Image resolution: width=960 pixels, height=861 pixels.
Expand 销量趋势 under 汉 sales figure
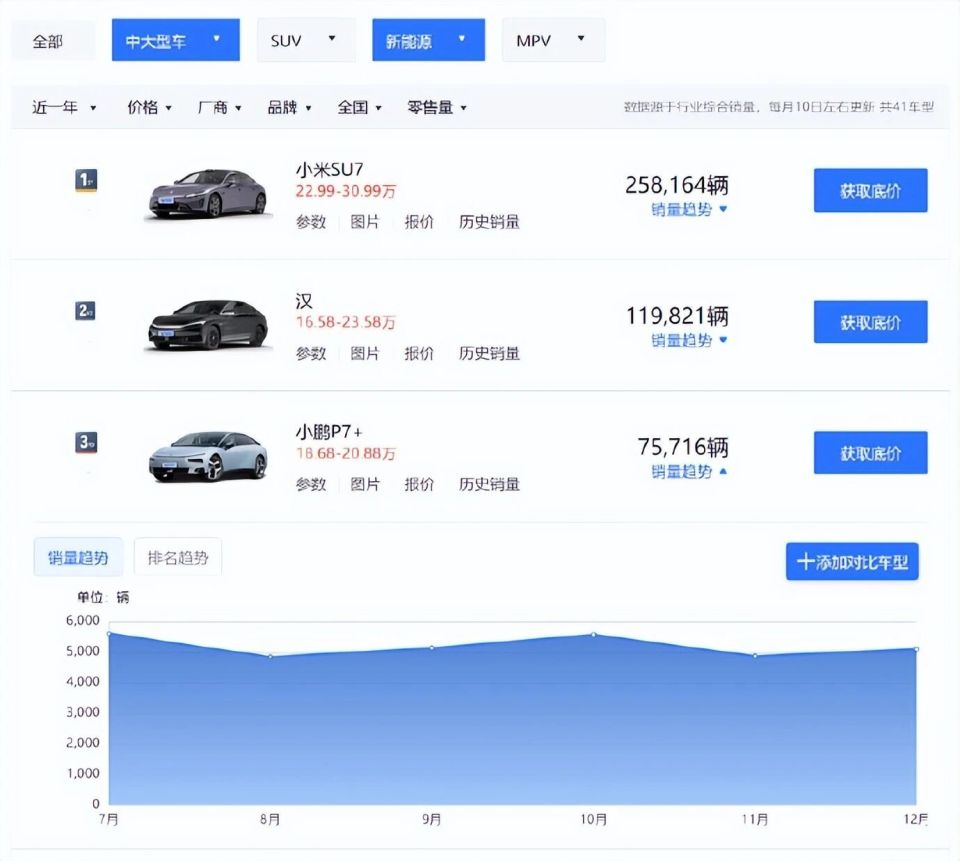click(684, 341)
